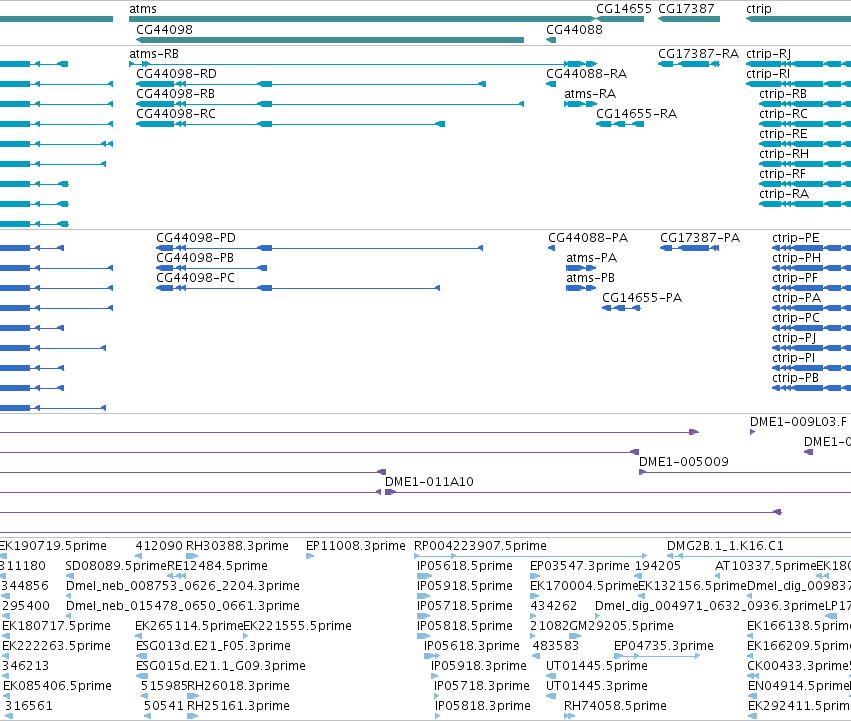Select RP004223907.5prime feature
This screenshot has height=721, width=851.
pyautogui.click(x=530, y=556)
